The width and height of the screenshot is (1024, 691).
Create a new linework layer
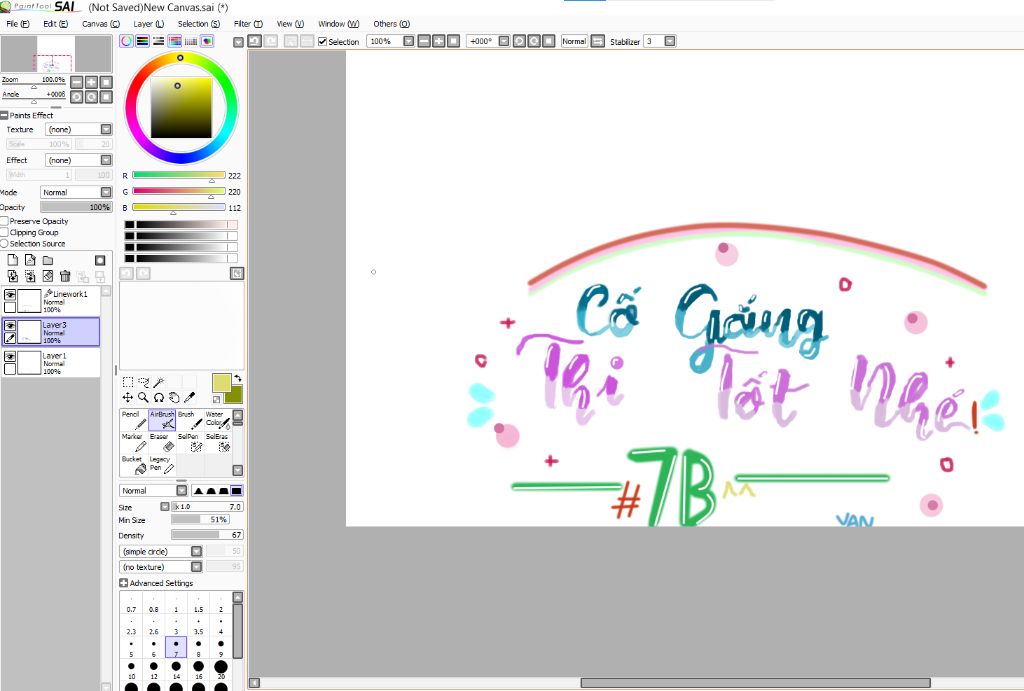pos(30,260)
